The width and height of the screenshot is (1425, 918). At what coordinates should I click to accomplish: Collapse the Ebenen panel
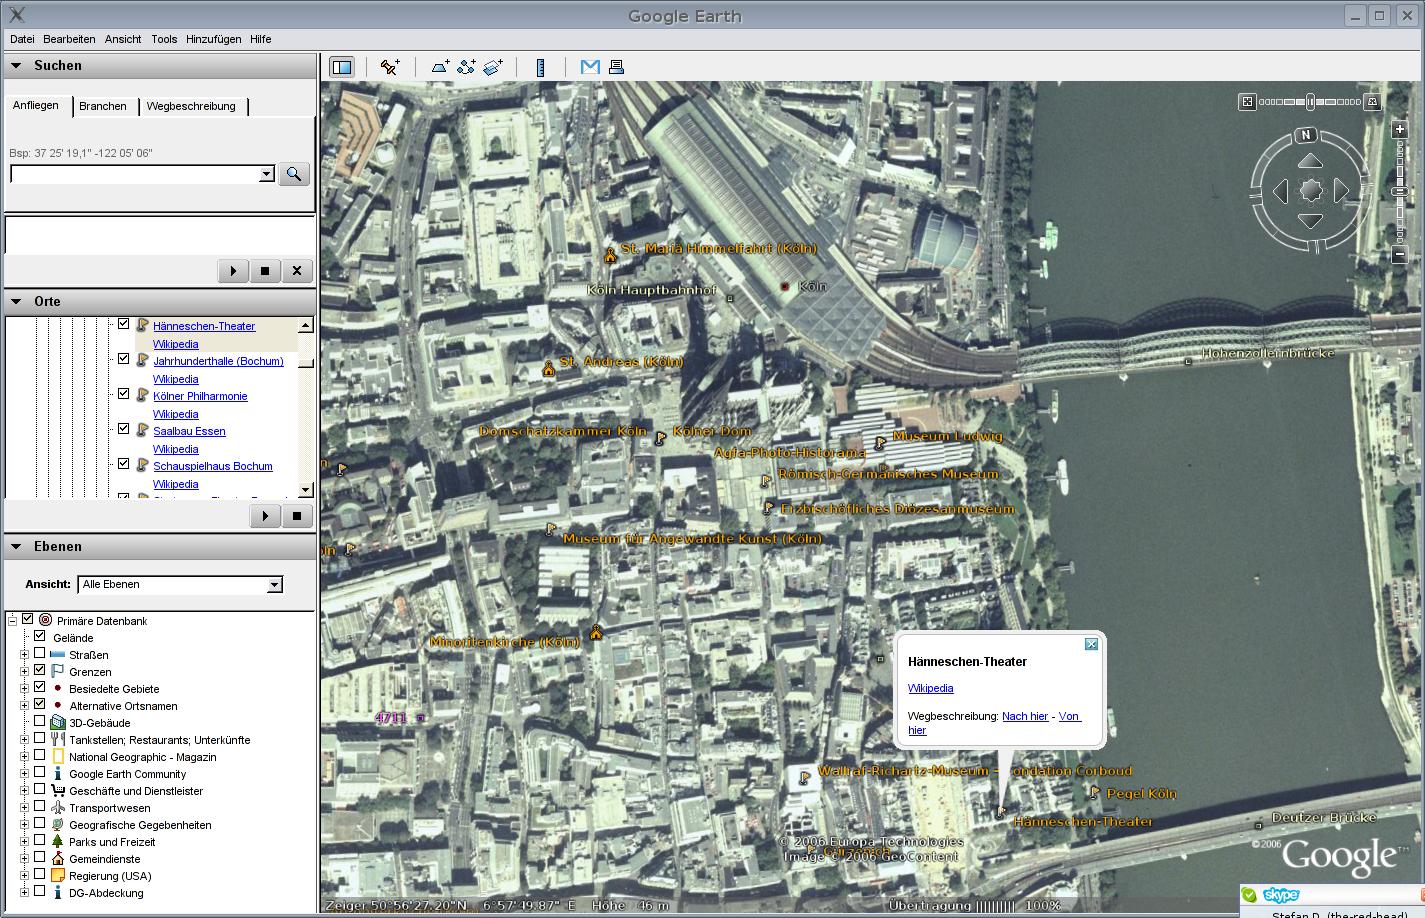[16, 547]
